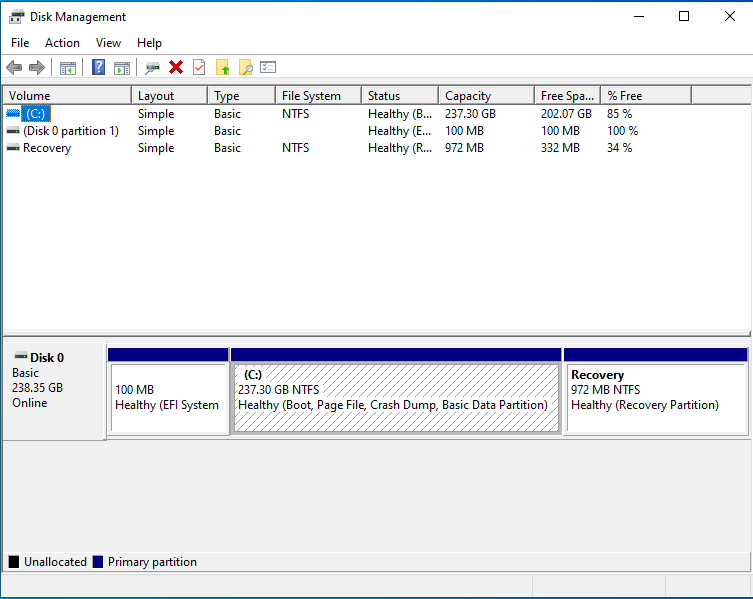Click the 972 MB capacity cell
753x599 pixels.
(464, 148)
